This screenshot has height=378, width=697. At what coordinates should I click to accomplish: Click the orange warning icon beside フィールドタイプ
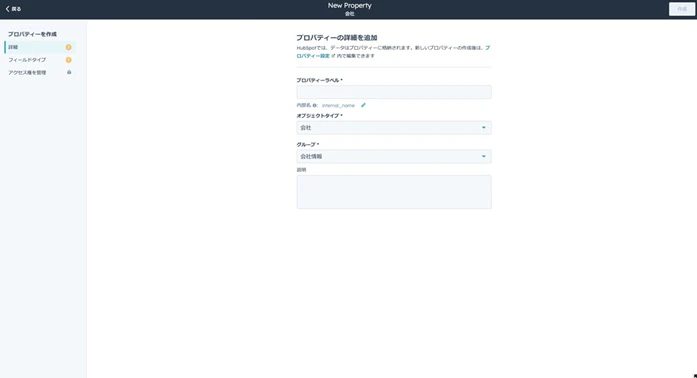(68, 60)
